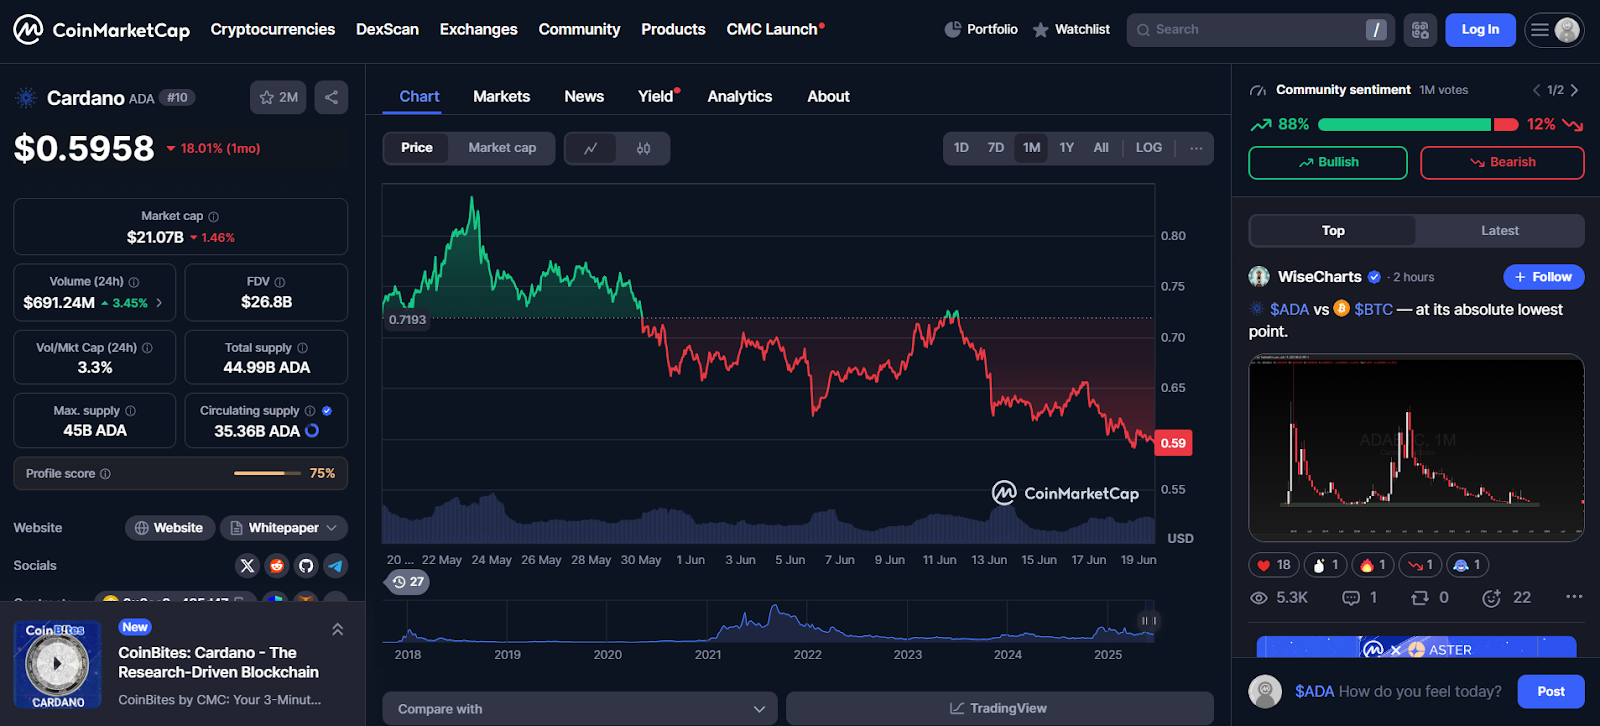Click the search input field
The height and width of the screenshot is (726, 1600).
1259,30
